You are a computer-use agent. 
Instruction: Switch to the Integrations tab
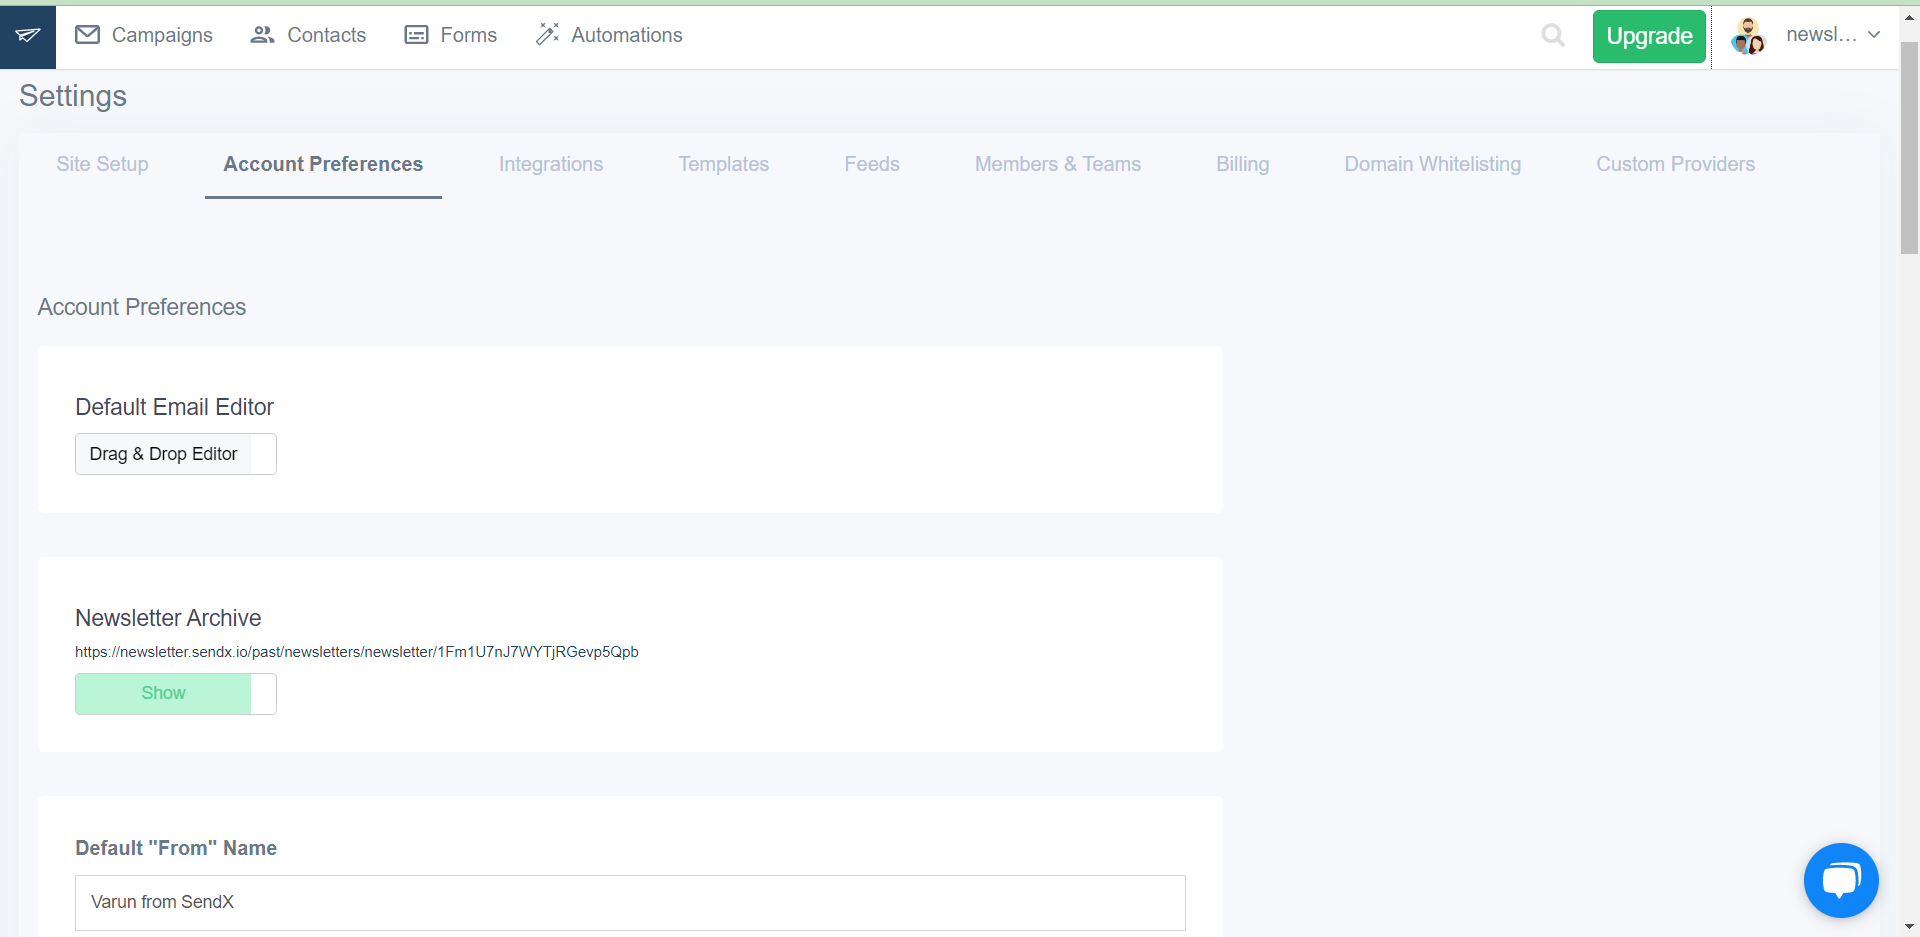click(x=551, y=164)
